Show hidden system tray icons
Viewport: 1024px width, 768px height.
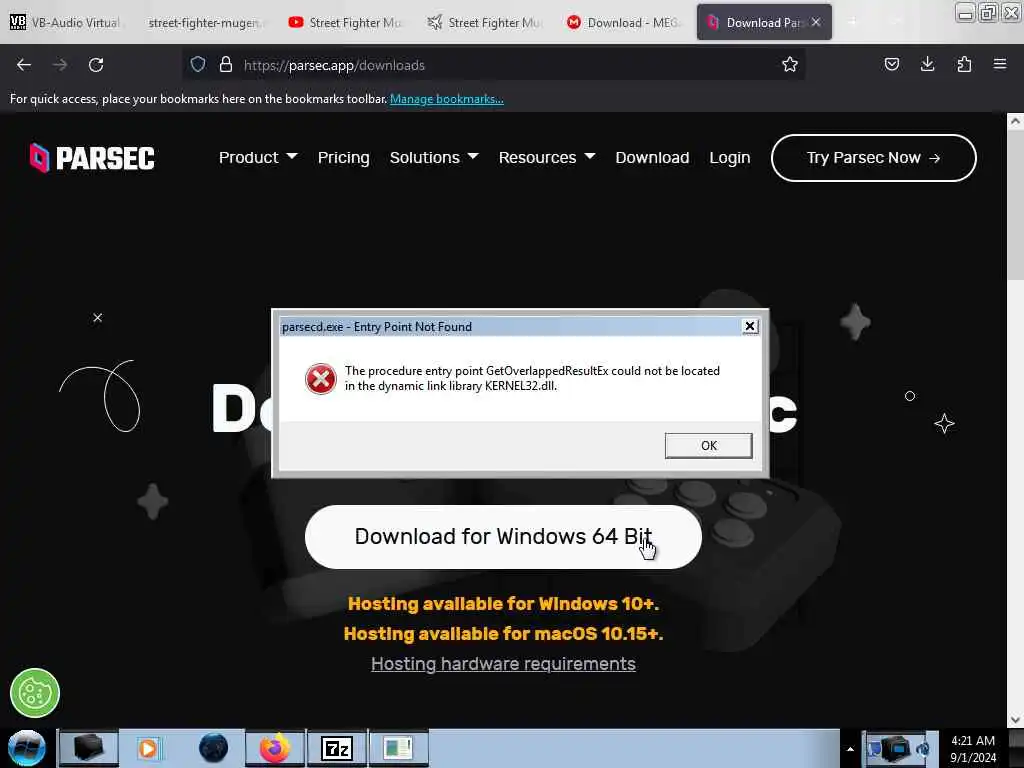(x=850, y=749)
